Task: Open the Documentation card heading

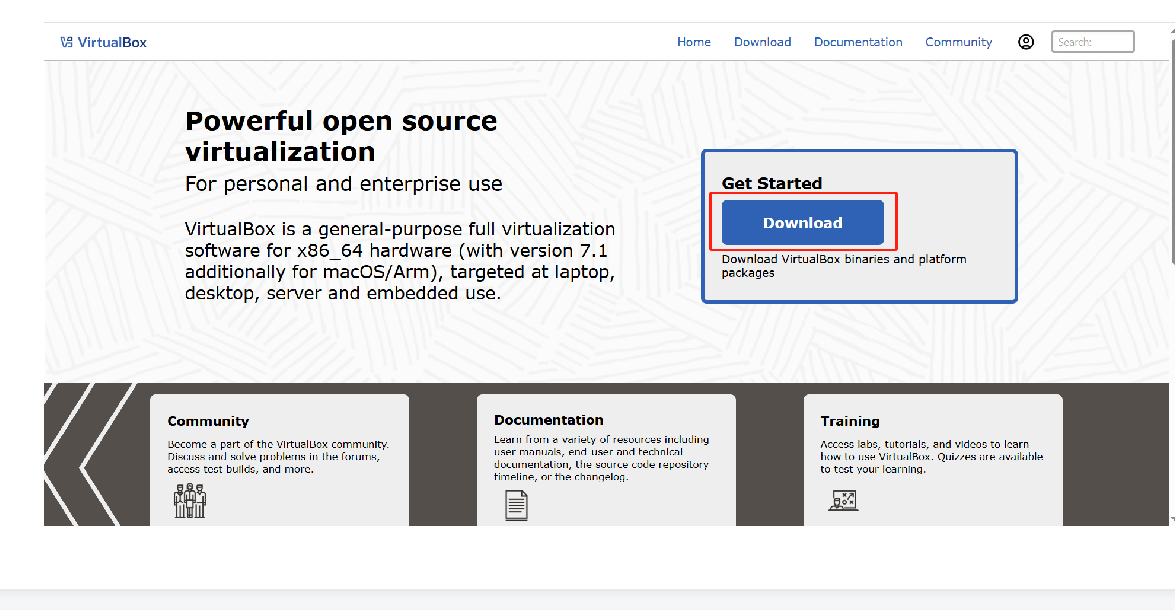Action: pyautogui.click(x=549, y=420)
